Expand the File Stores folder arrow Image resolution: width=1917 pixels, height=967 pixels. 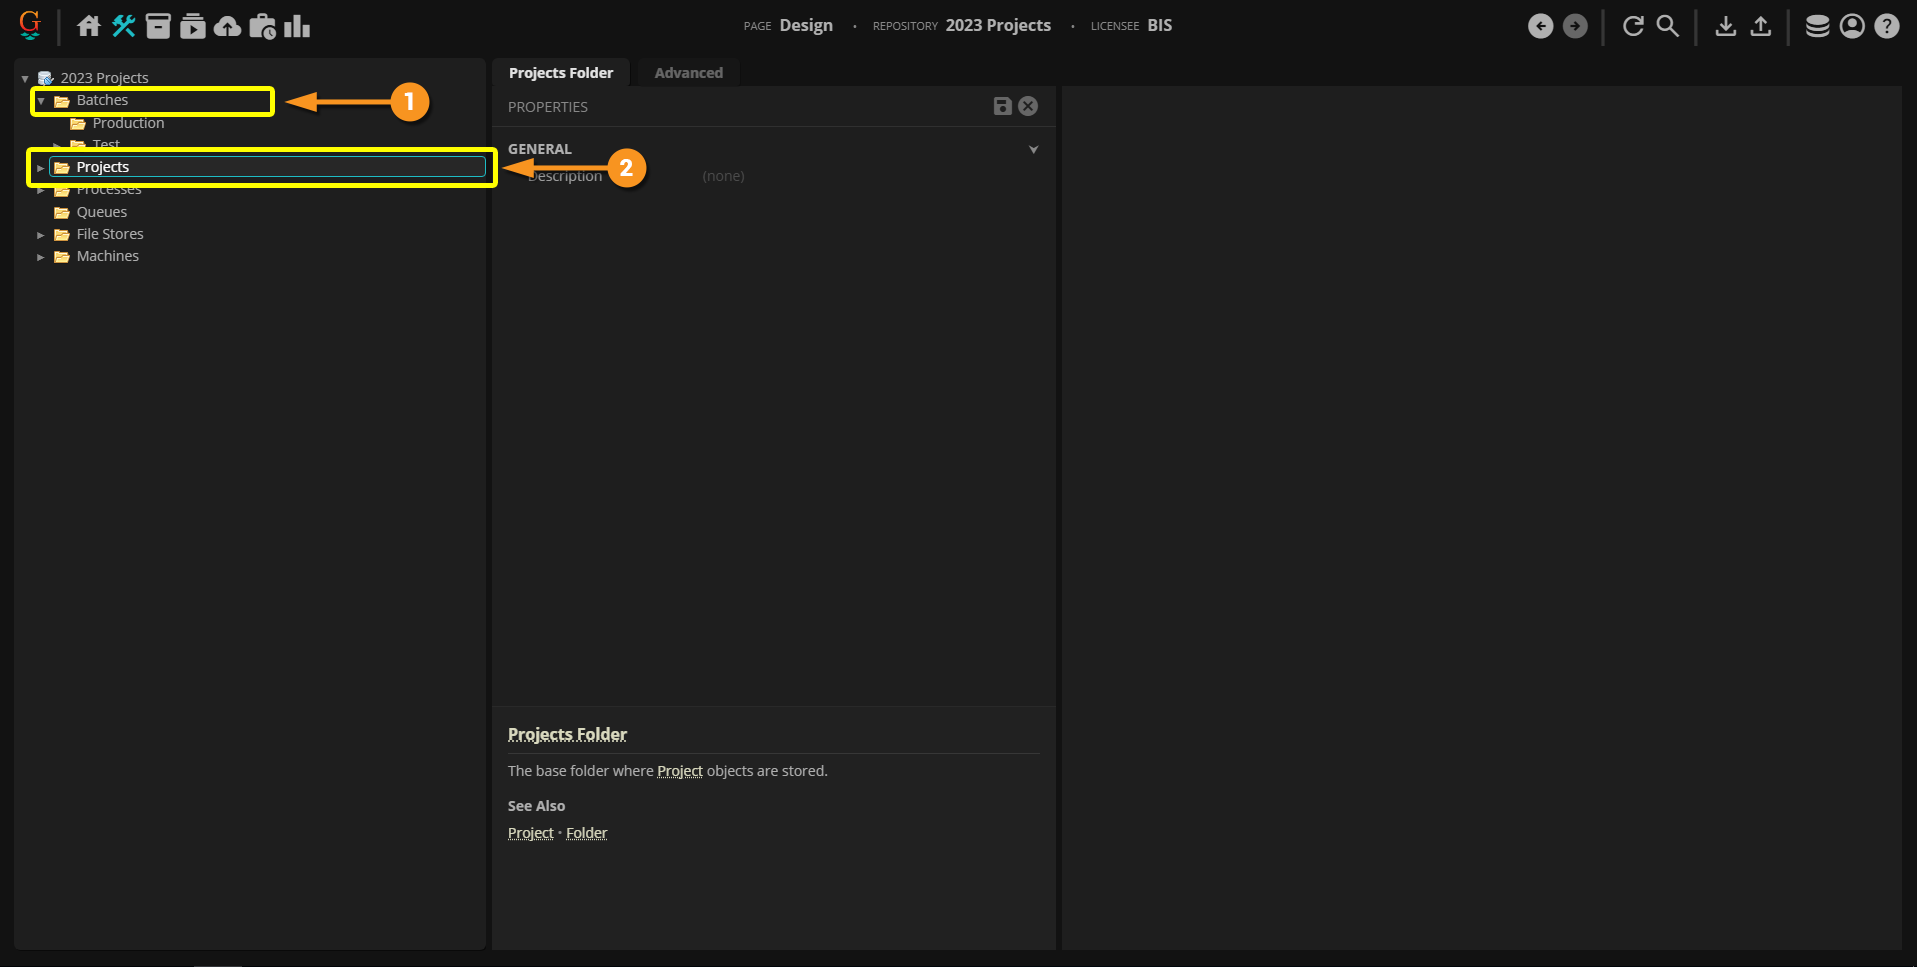[40, 235]
